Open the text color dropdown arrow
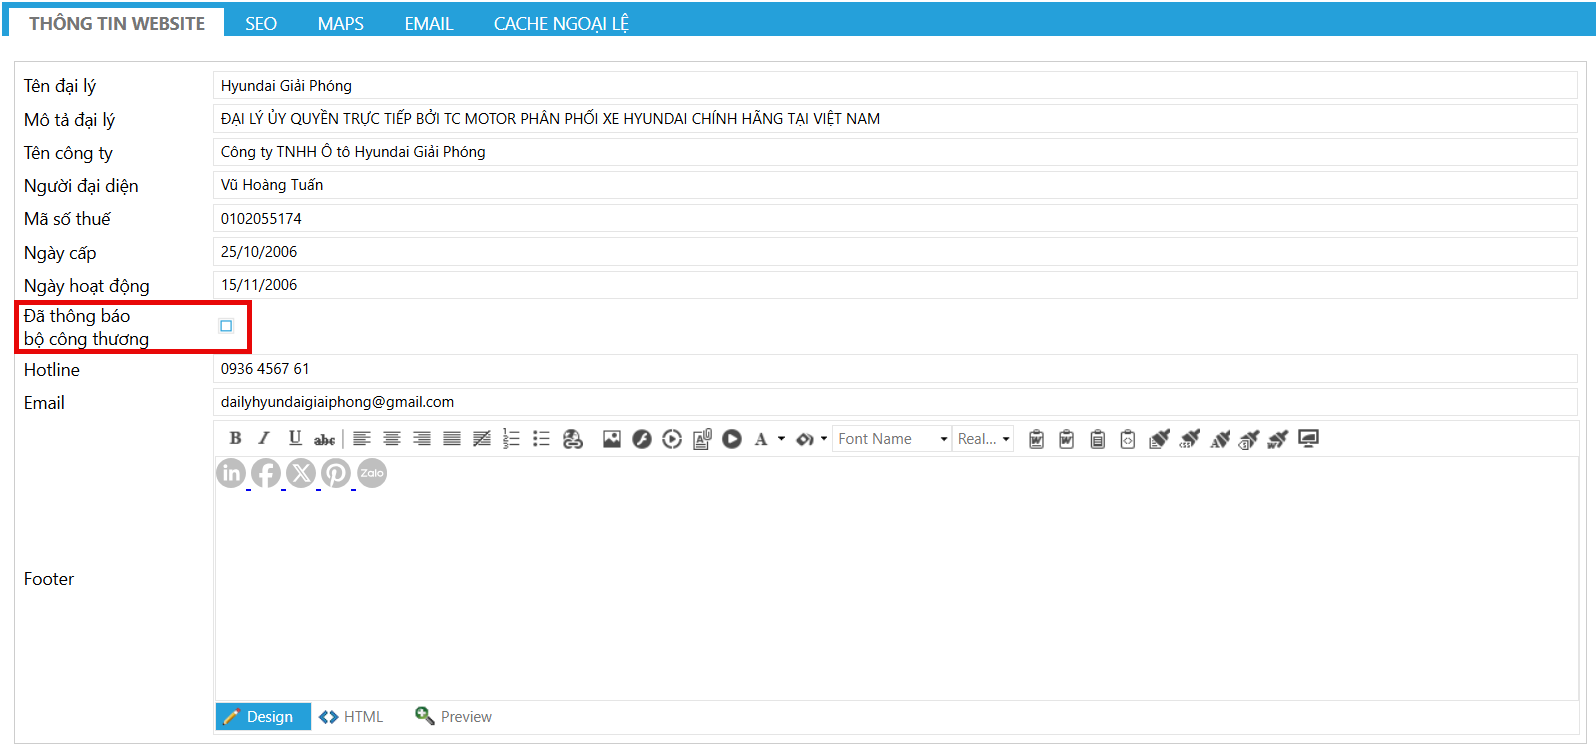This screenshot has height=748, width=1596. [x=781, y=439]
